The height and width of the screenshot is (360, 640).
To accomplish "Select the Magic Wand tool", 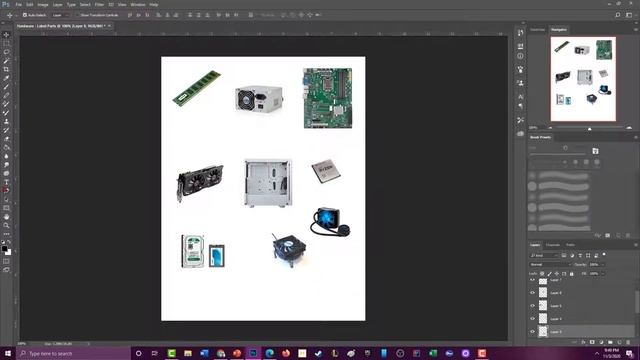I will 6,61.
